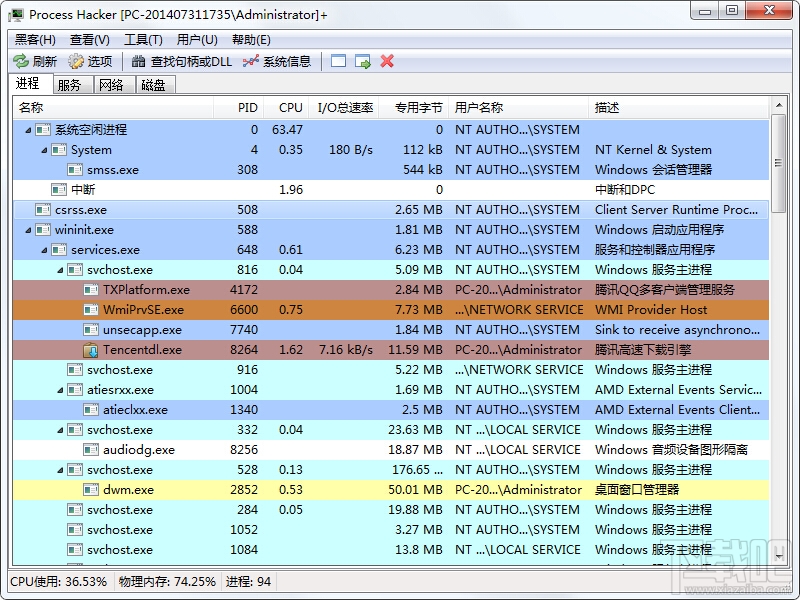Click the Tencentdl.exe process icon
The height and width of the screenshot is (600, 800).
pos(91,350)
